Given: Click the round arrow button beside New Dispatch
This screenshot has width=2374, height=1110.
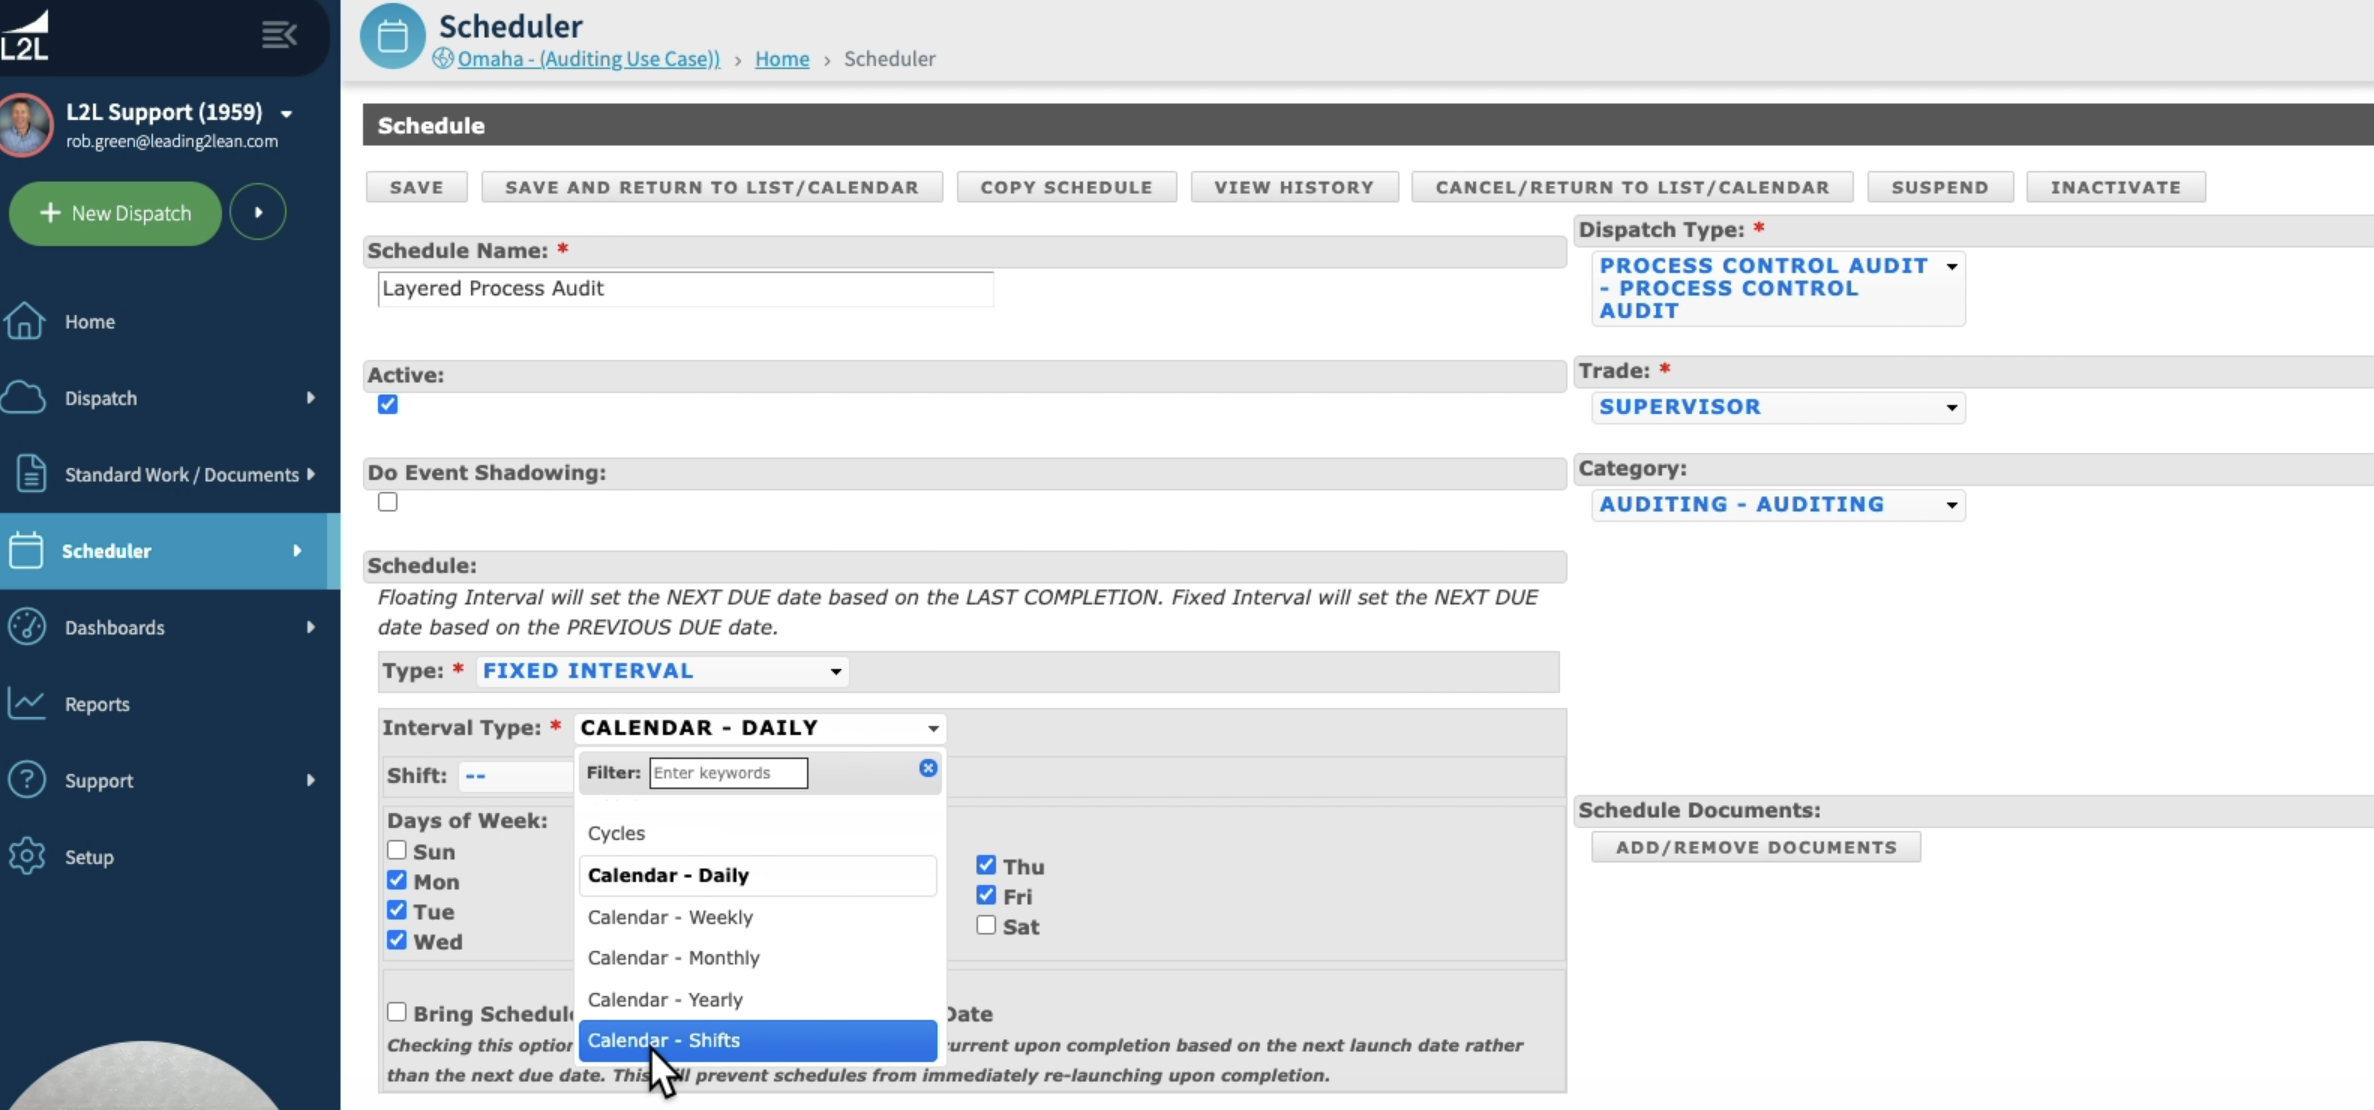Looking at the screenshot, I should pyautogui.click(x=258, y=212).
